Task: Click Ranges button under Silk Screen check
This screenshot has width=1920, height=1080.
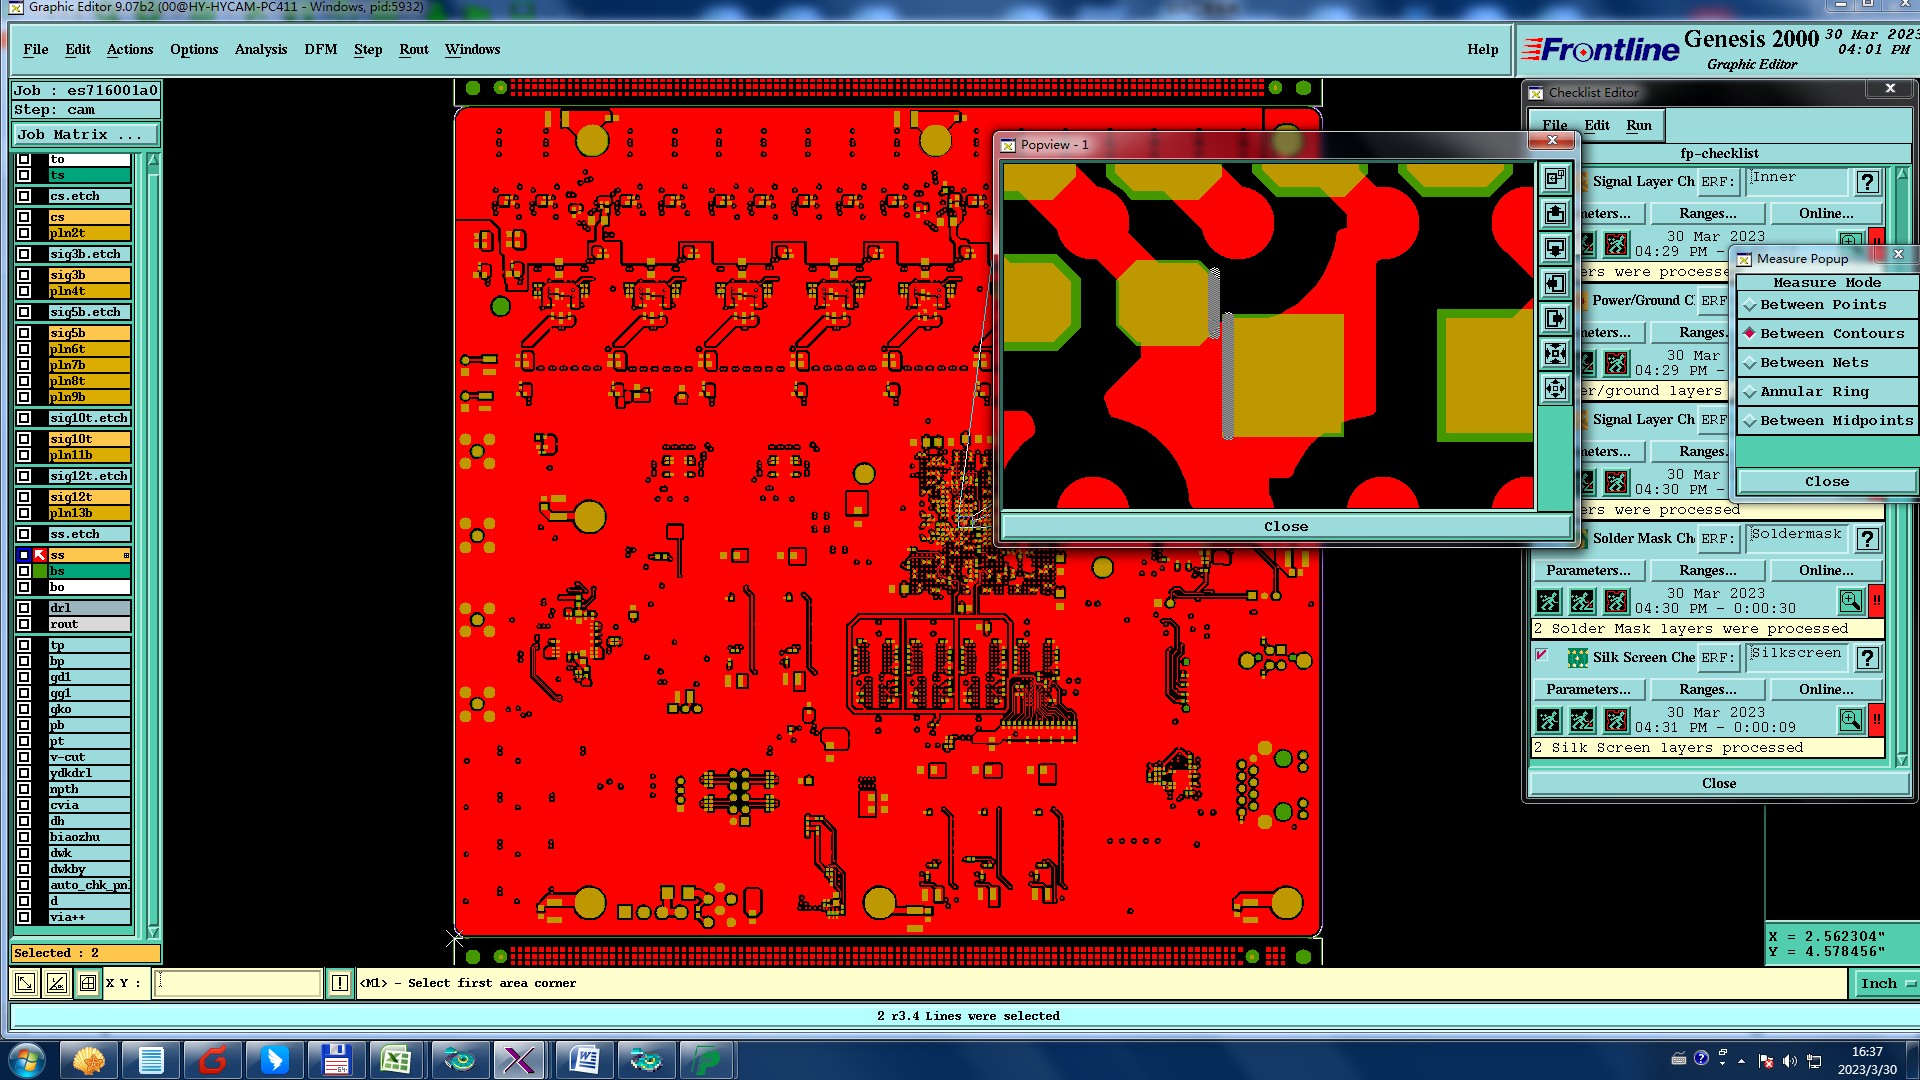Action: [1707, 689]
